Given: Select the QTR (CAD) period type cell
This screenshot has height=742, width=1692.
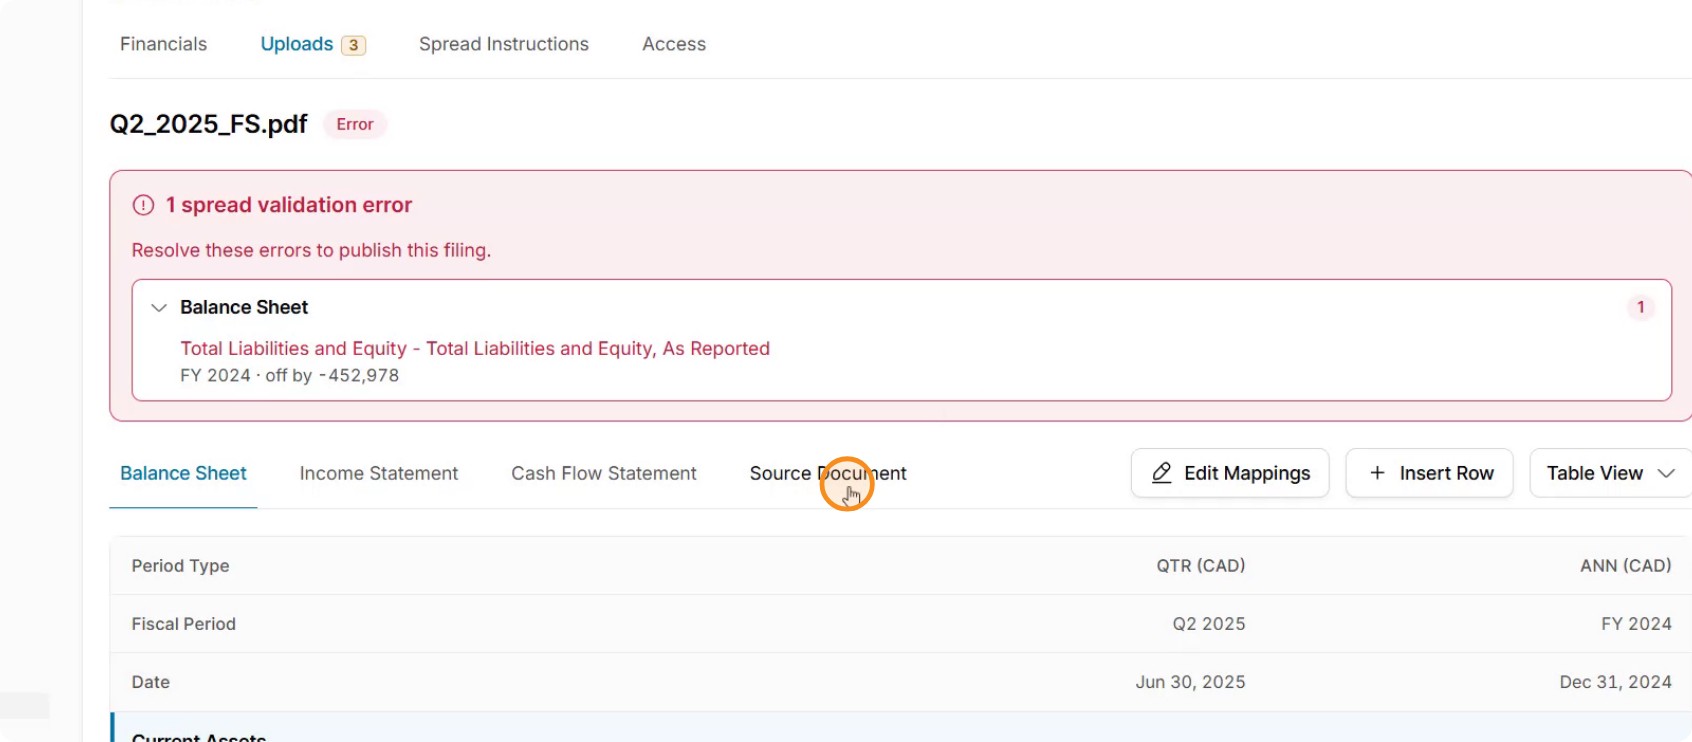Looking at the screenshot, I should click(1200, 565).
